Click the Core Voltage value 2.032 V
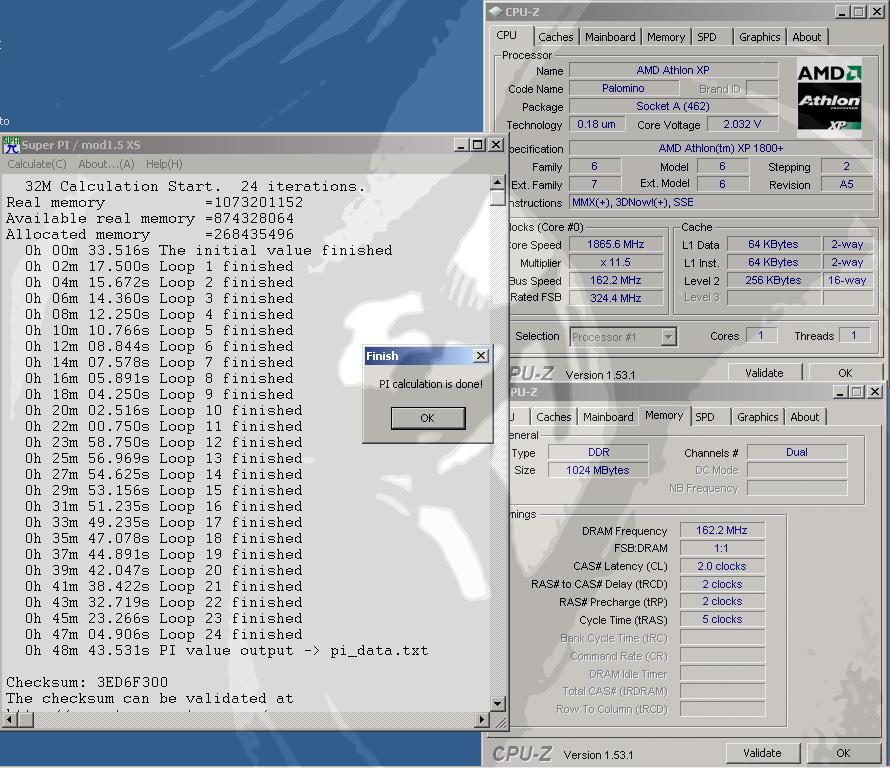Image resolution: width=890 pixels, height=768 pixels. (742, 124)
